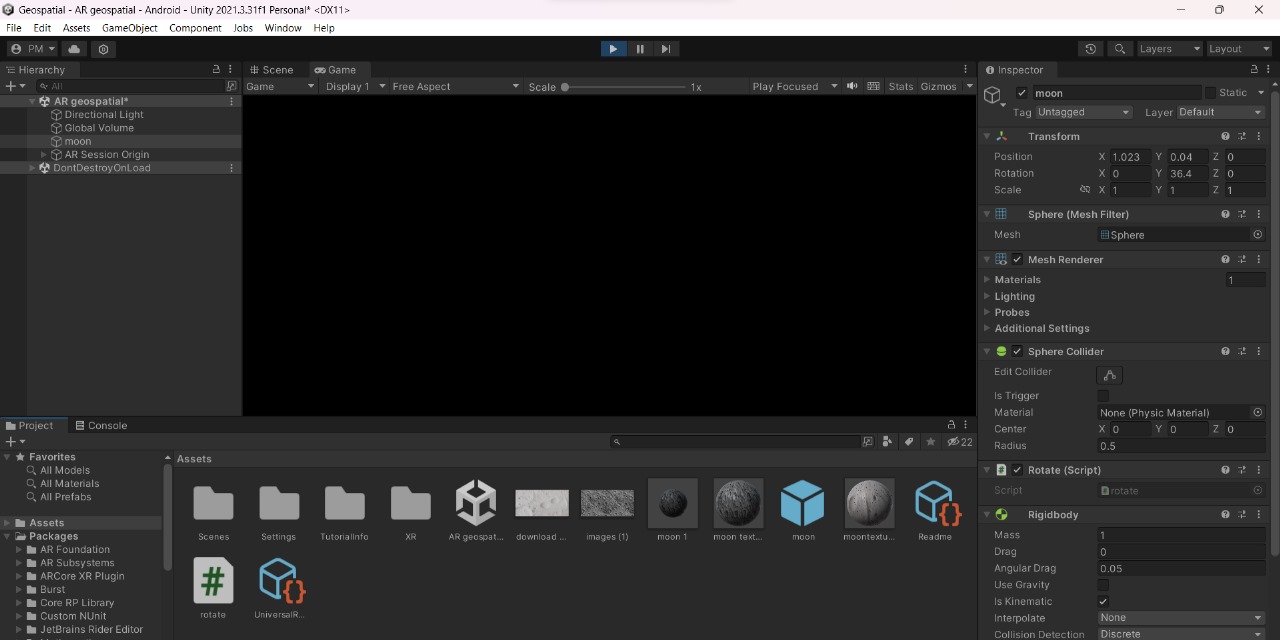The image size is (1280, 640).
Task: Open Sphere Collider help icon
Action: click(1225, 351)
